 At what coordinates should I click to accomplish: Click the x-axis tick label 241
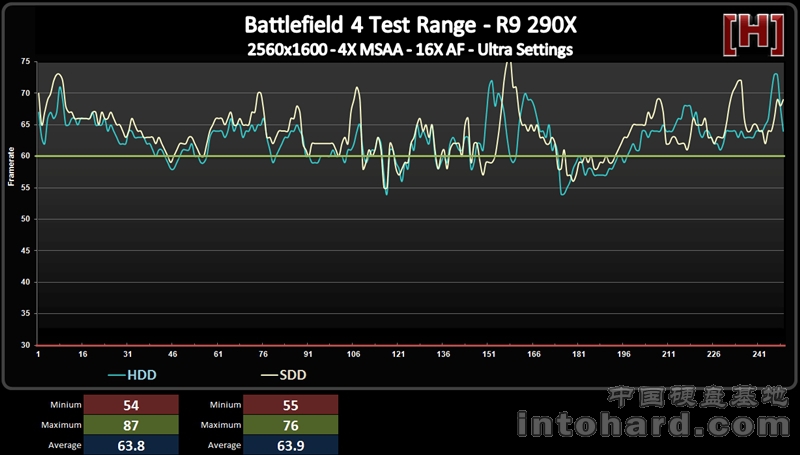[x=759, y=354]
